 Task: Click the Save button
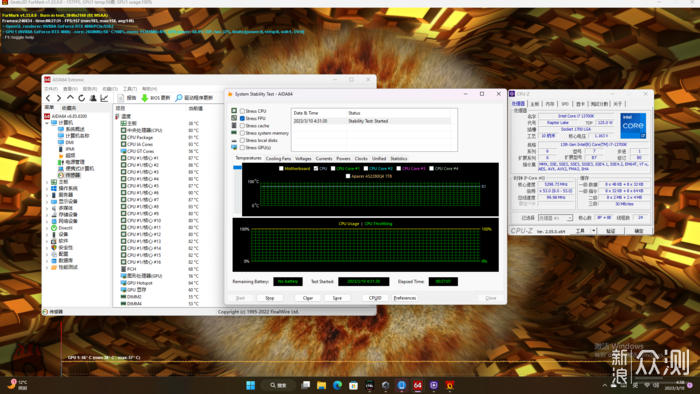tap(337, 298)
